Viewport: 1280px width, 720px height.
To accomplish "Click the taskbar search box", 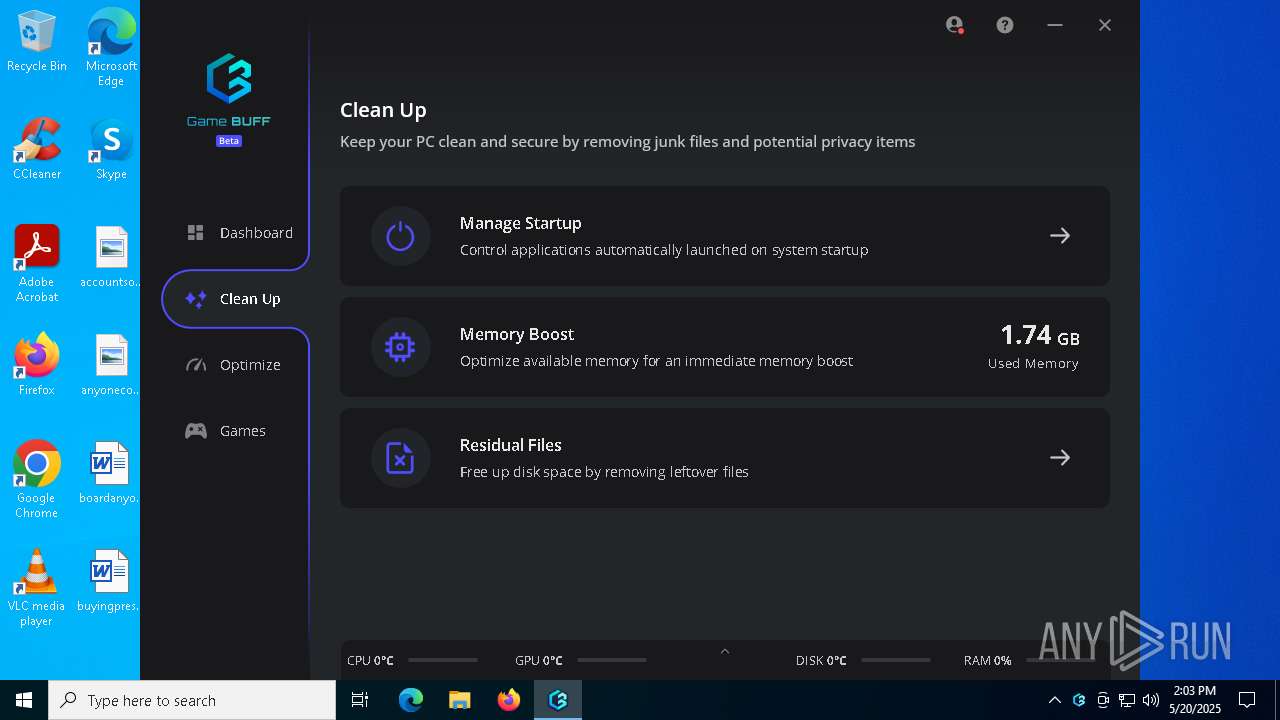I will pyautogui.click(x=192, y=700).
